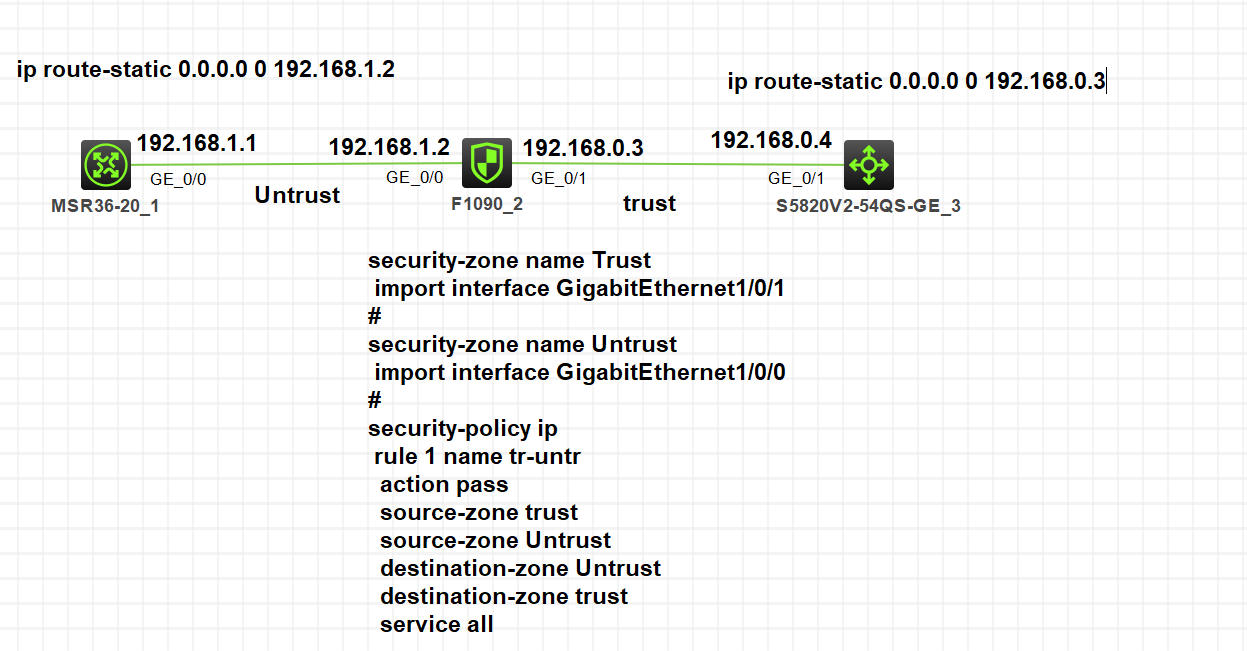Select the MSR36-20_1 router icon

106,164
